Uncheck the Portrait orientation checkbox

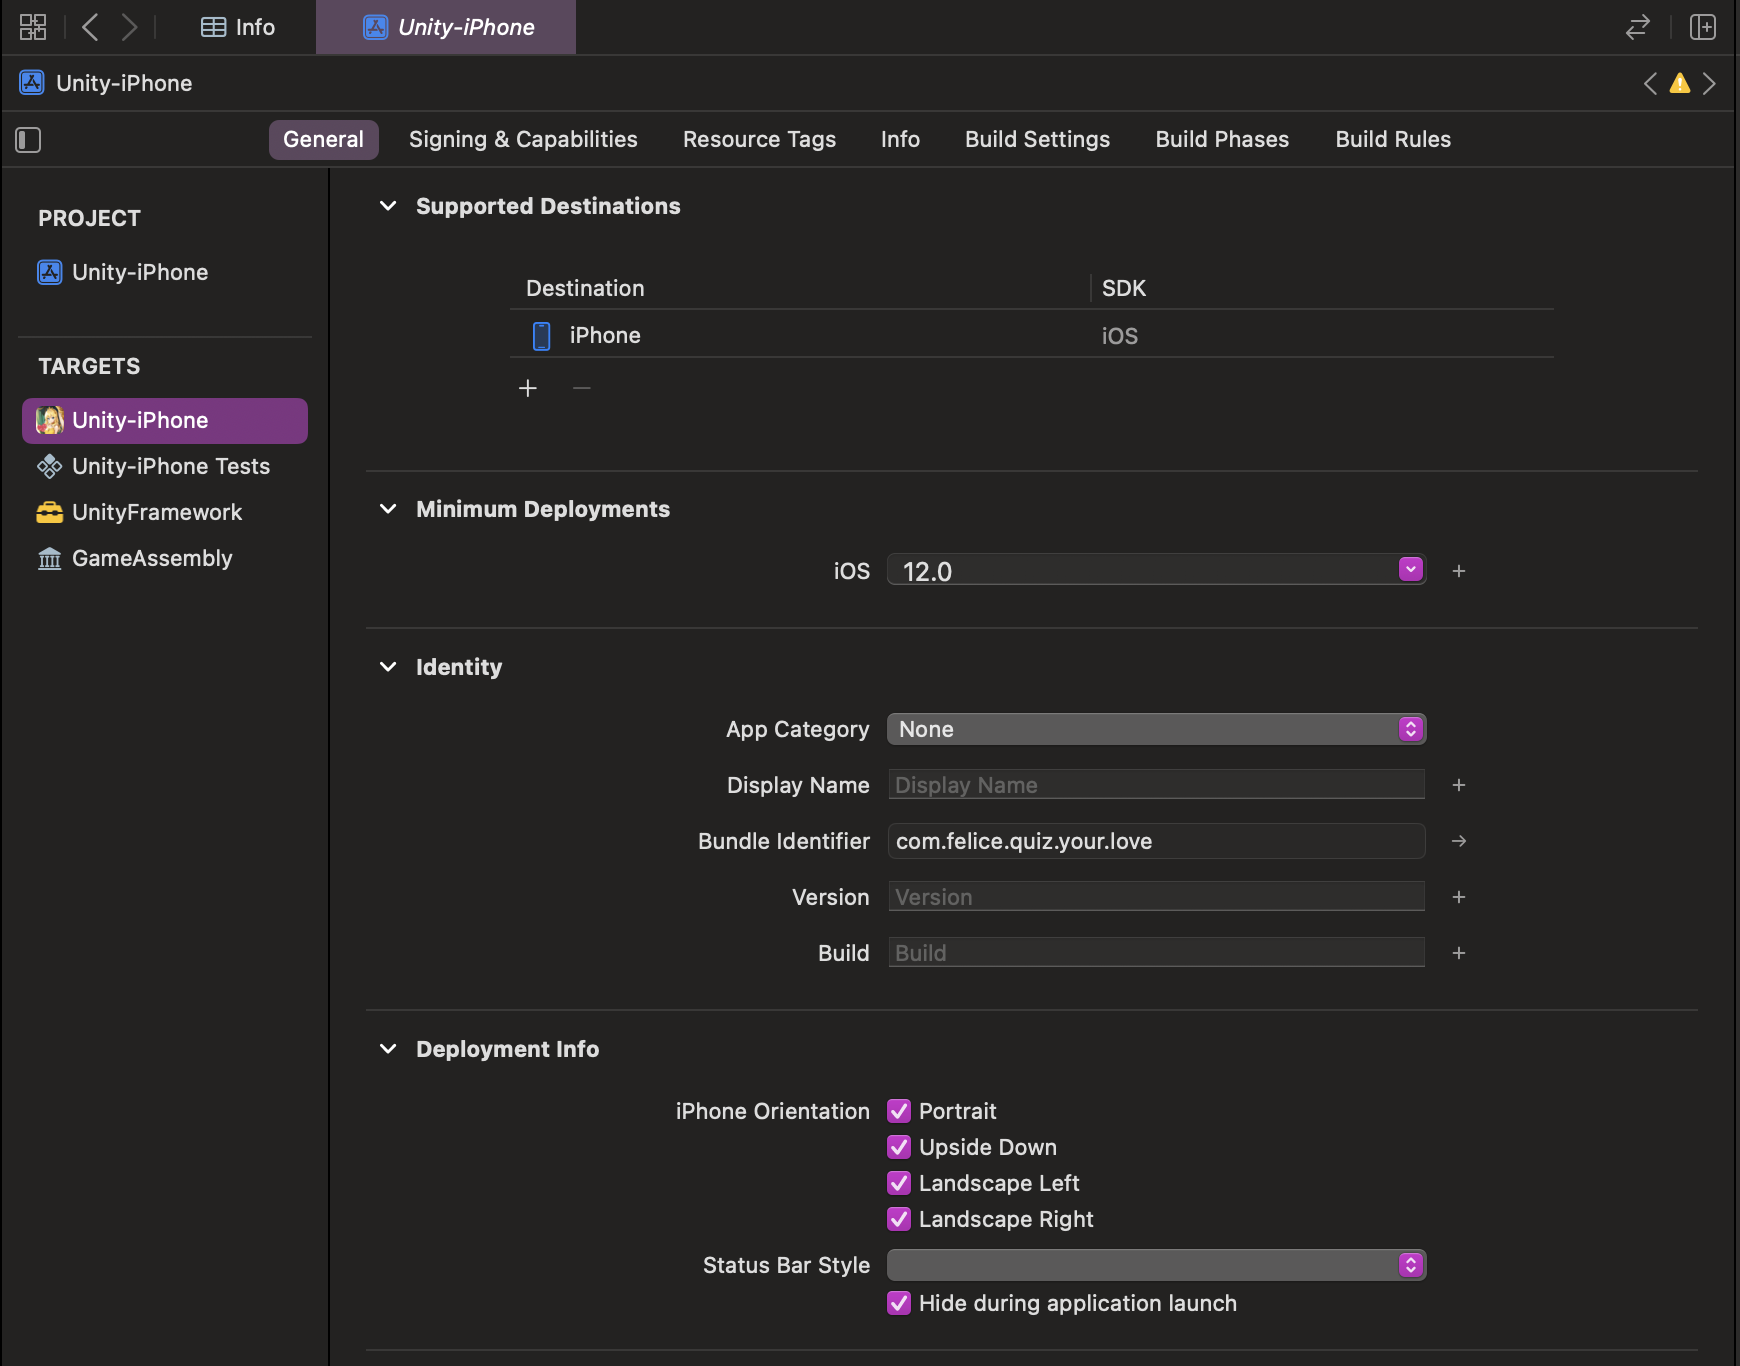pyautogui.click(x=899, y=1111)
